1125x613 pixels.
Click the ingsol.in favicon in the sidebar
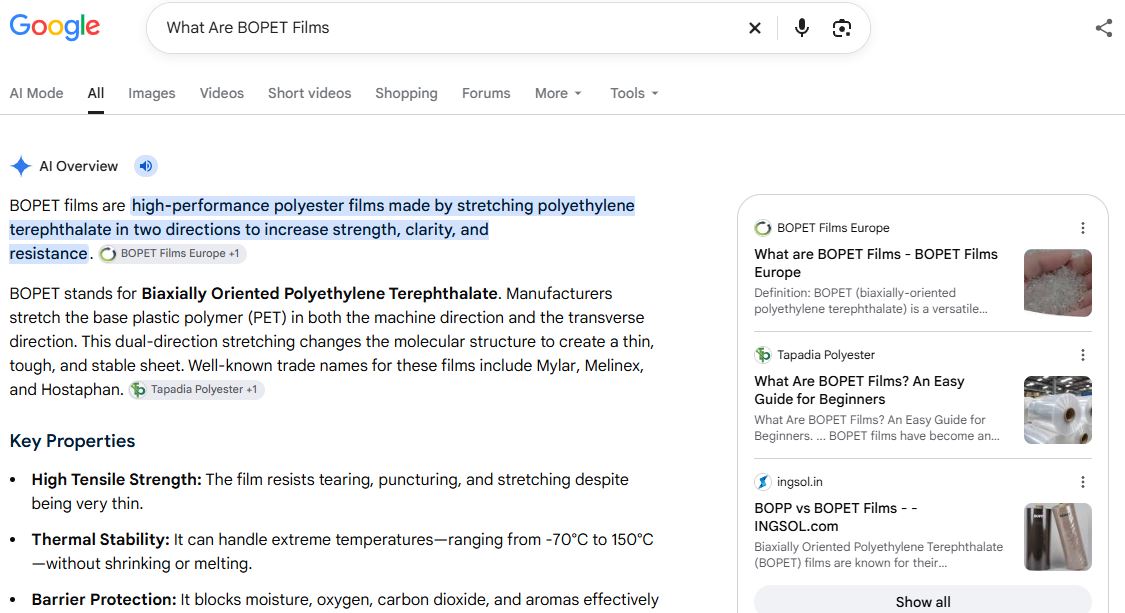pyautogui.click(x=763, y=482)
